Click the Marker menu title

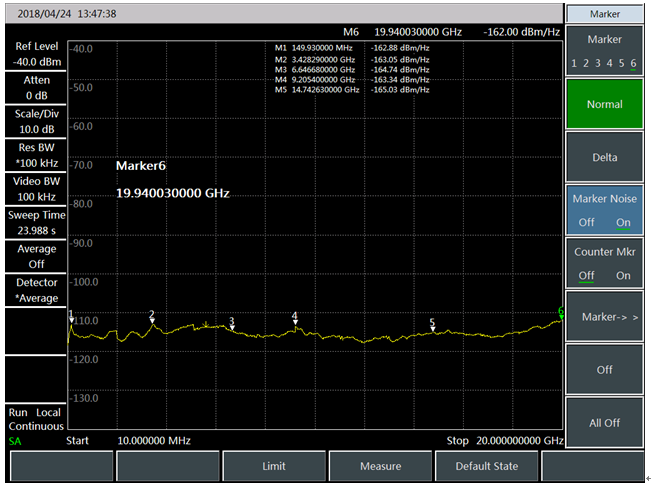point(604,14)
